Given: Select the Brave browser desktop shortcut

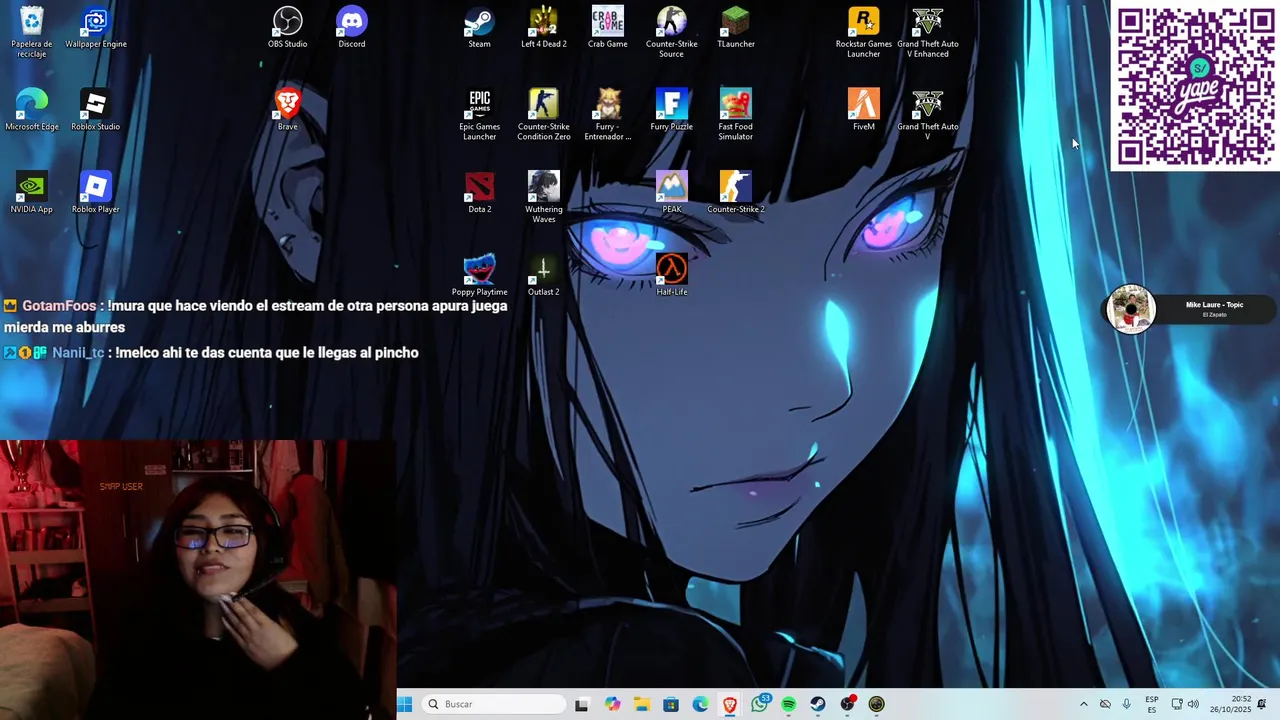Looking at the screenshot, I should point(288,110).
